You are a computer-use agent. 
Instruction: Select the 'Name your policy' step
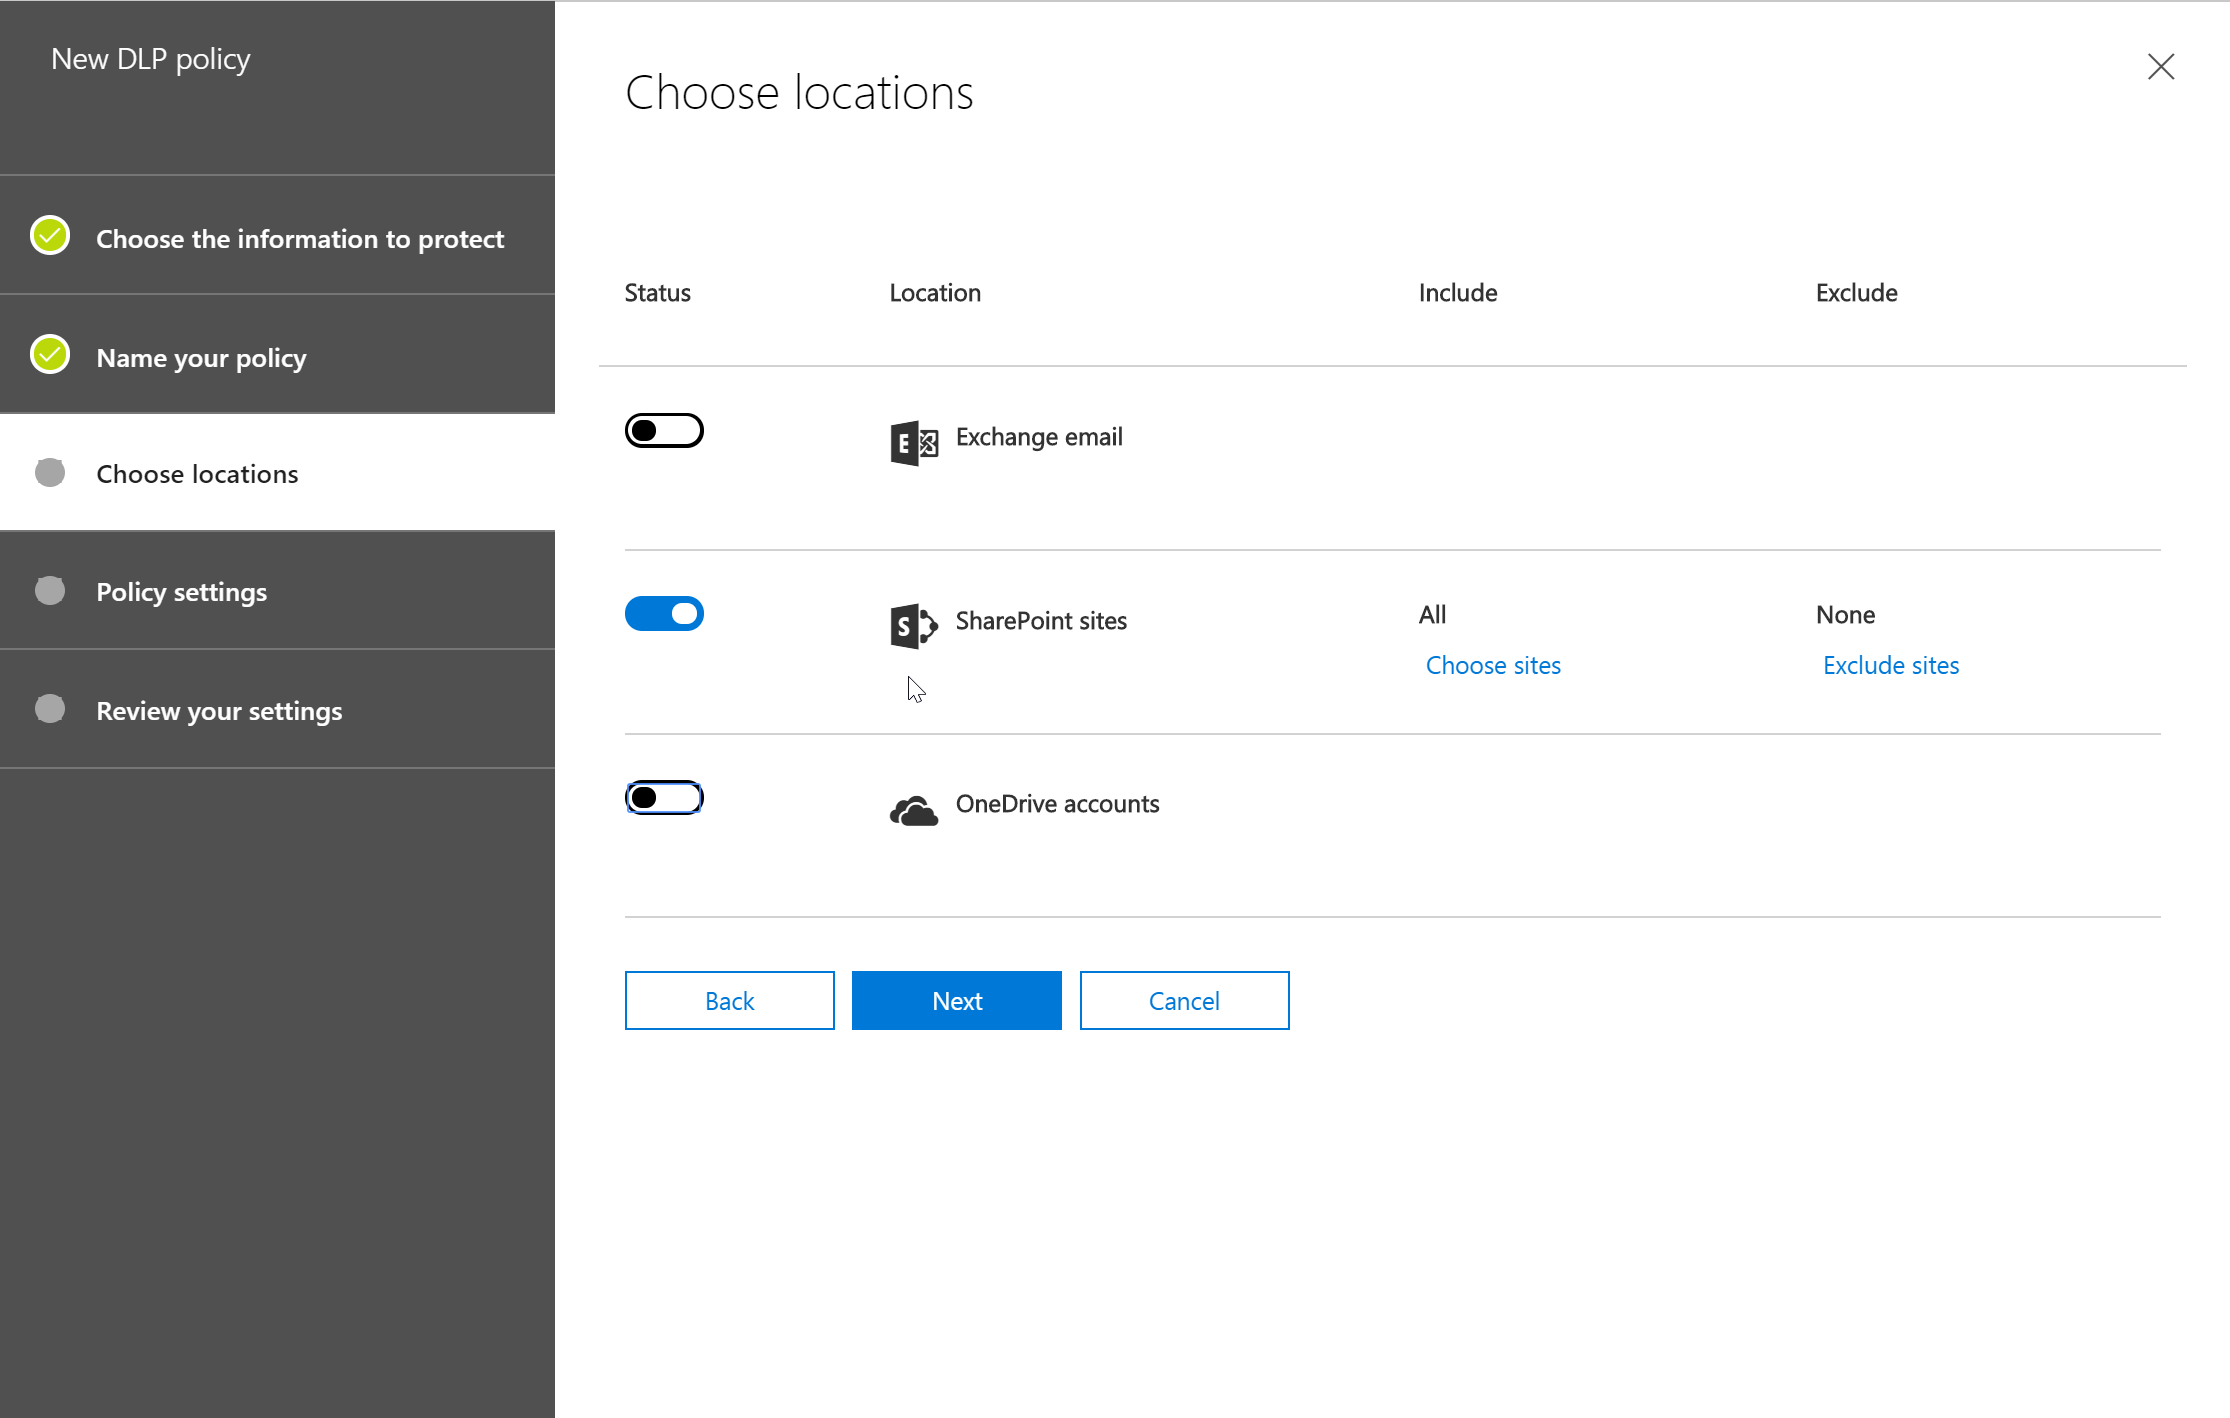coord(200,357)
